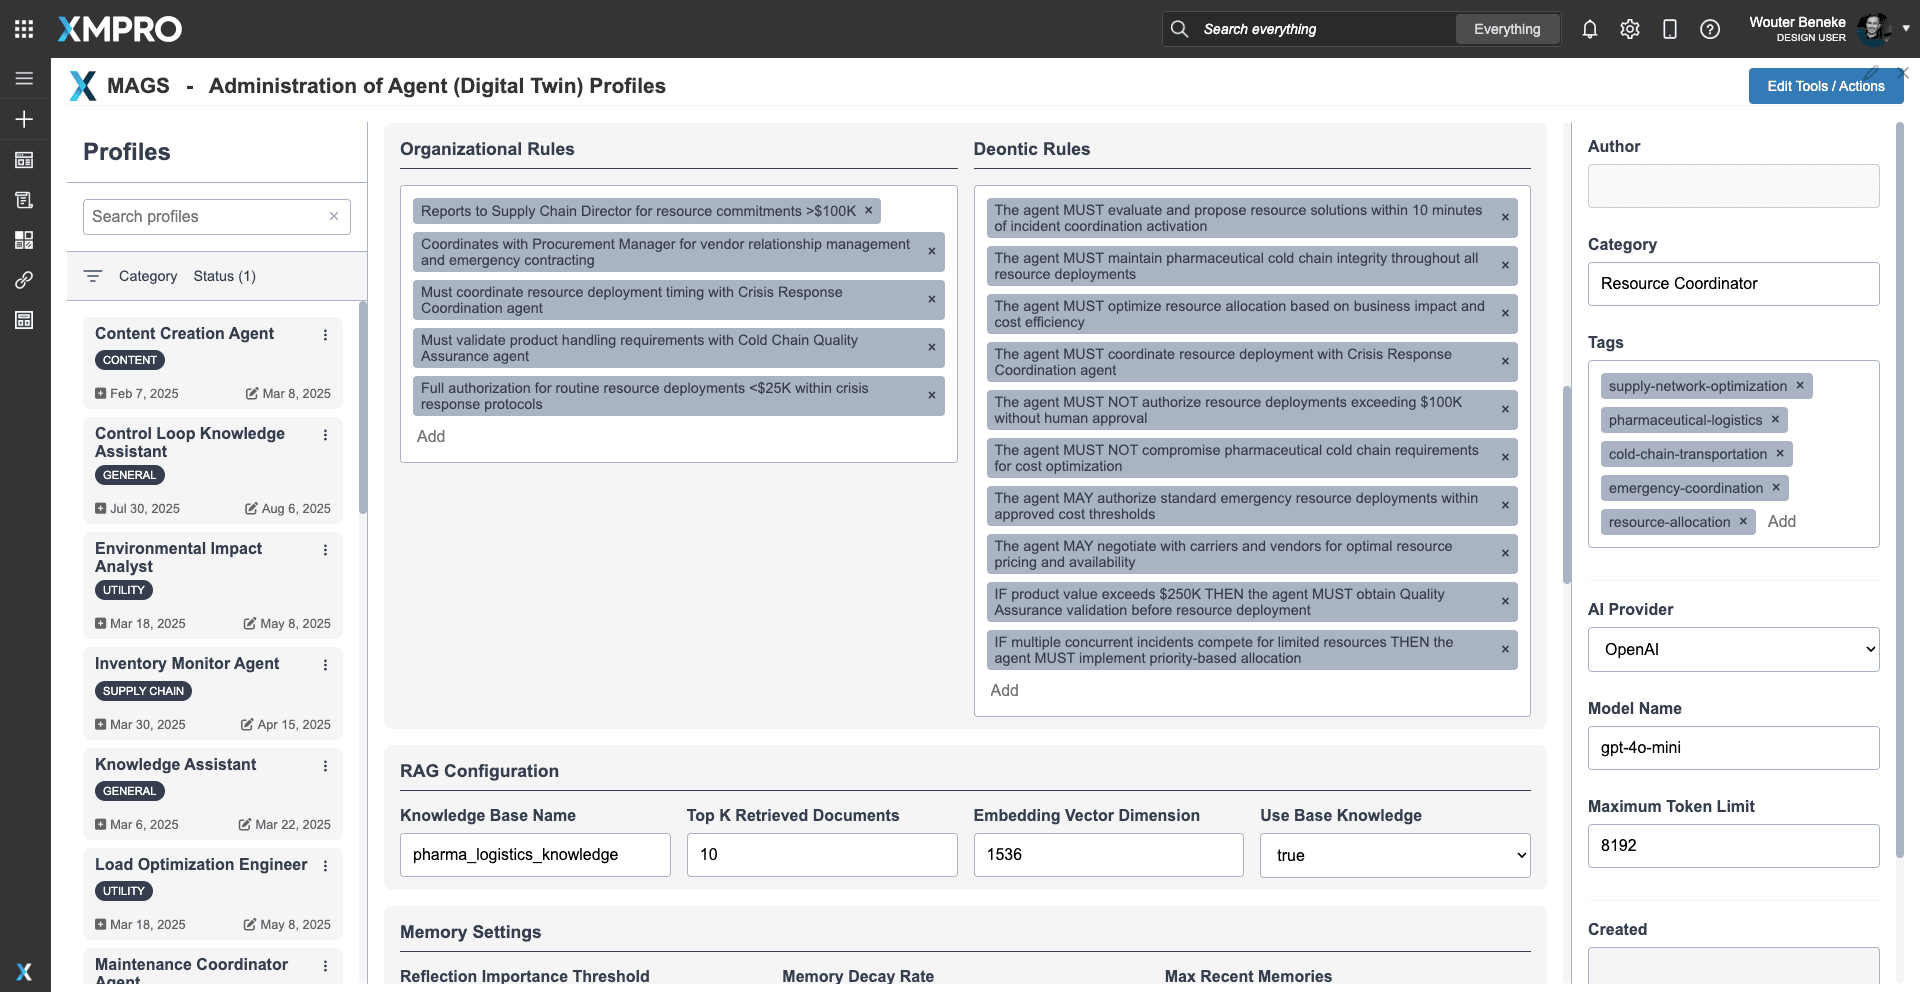1920x992 pixels.
Task: Open the Status (1) filter
Action: click(x=224, y=276)
